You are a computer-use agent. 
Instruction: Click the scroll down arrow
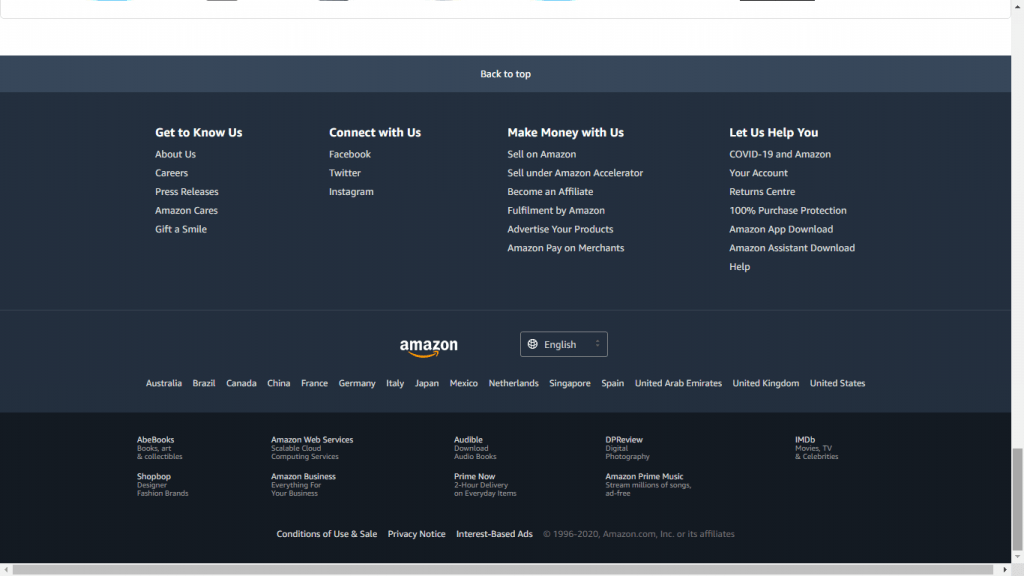[1017, 557]
